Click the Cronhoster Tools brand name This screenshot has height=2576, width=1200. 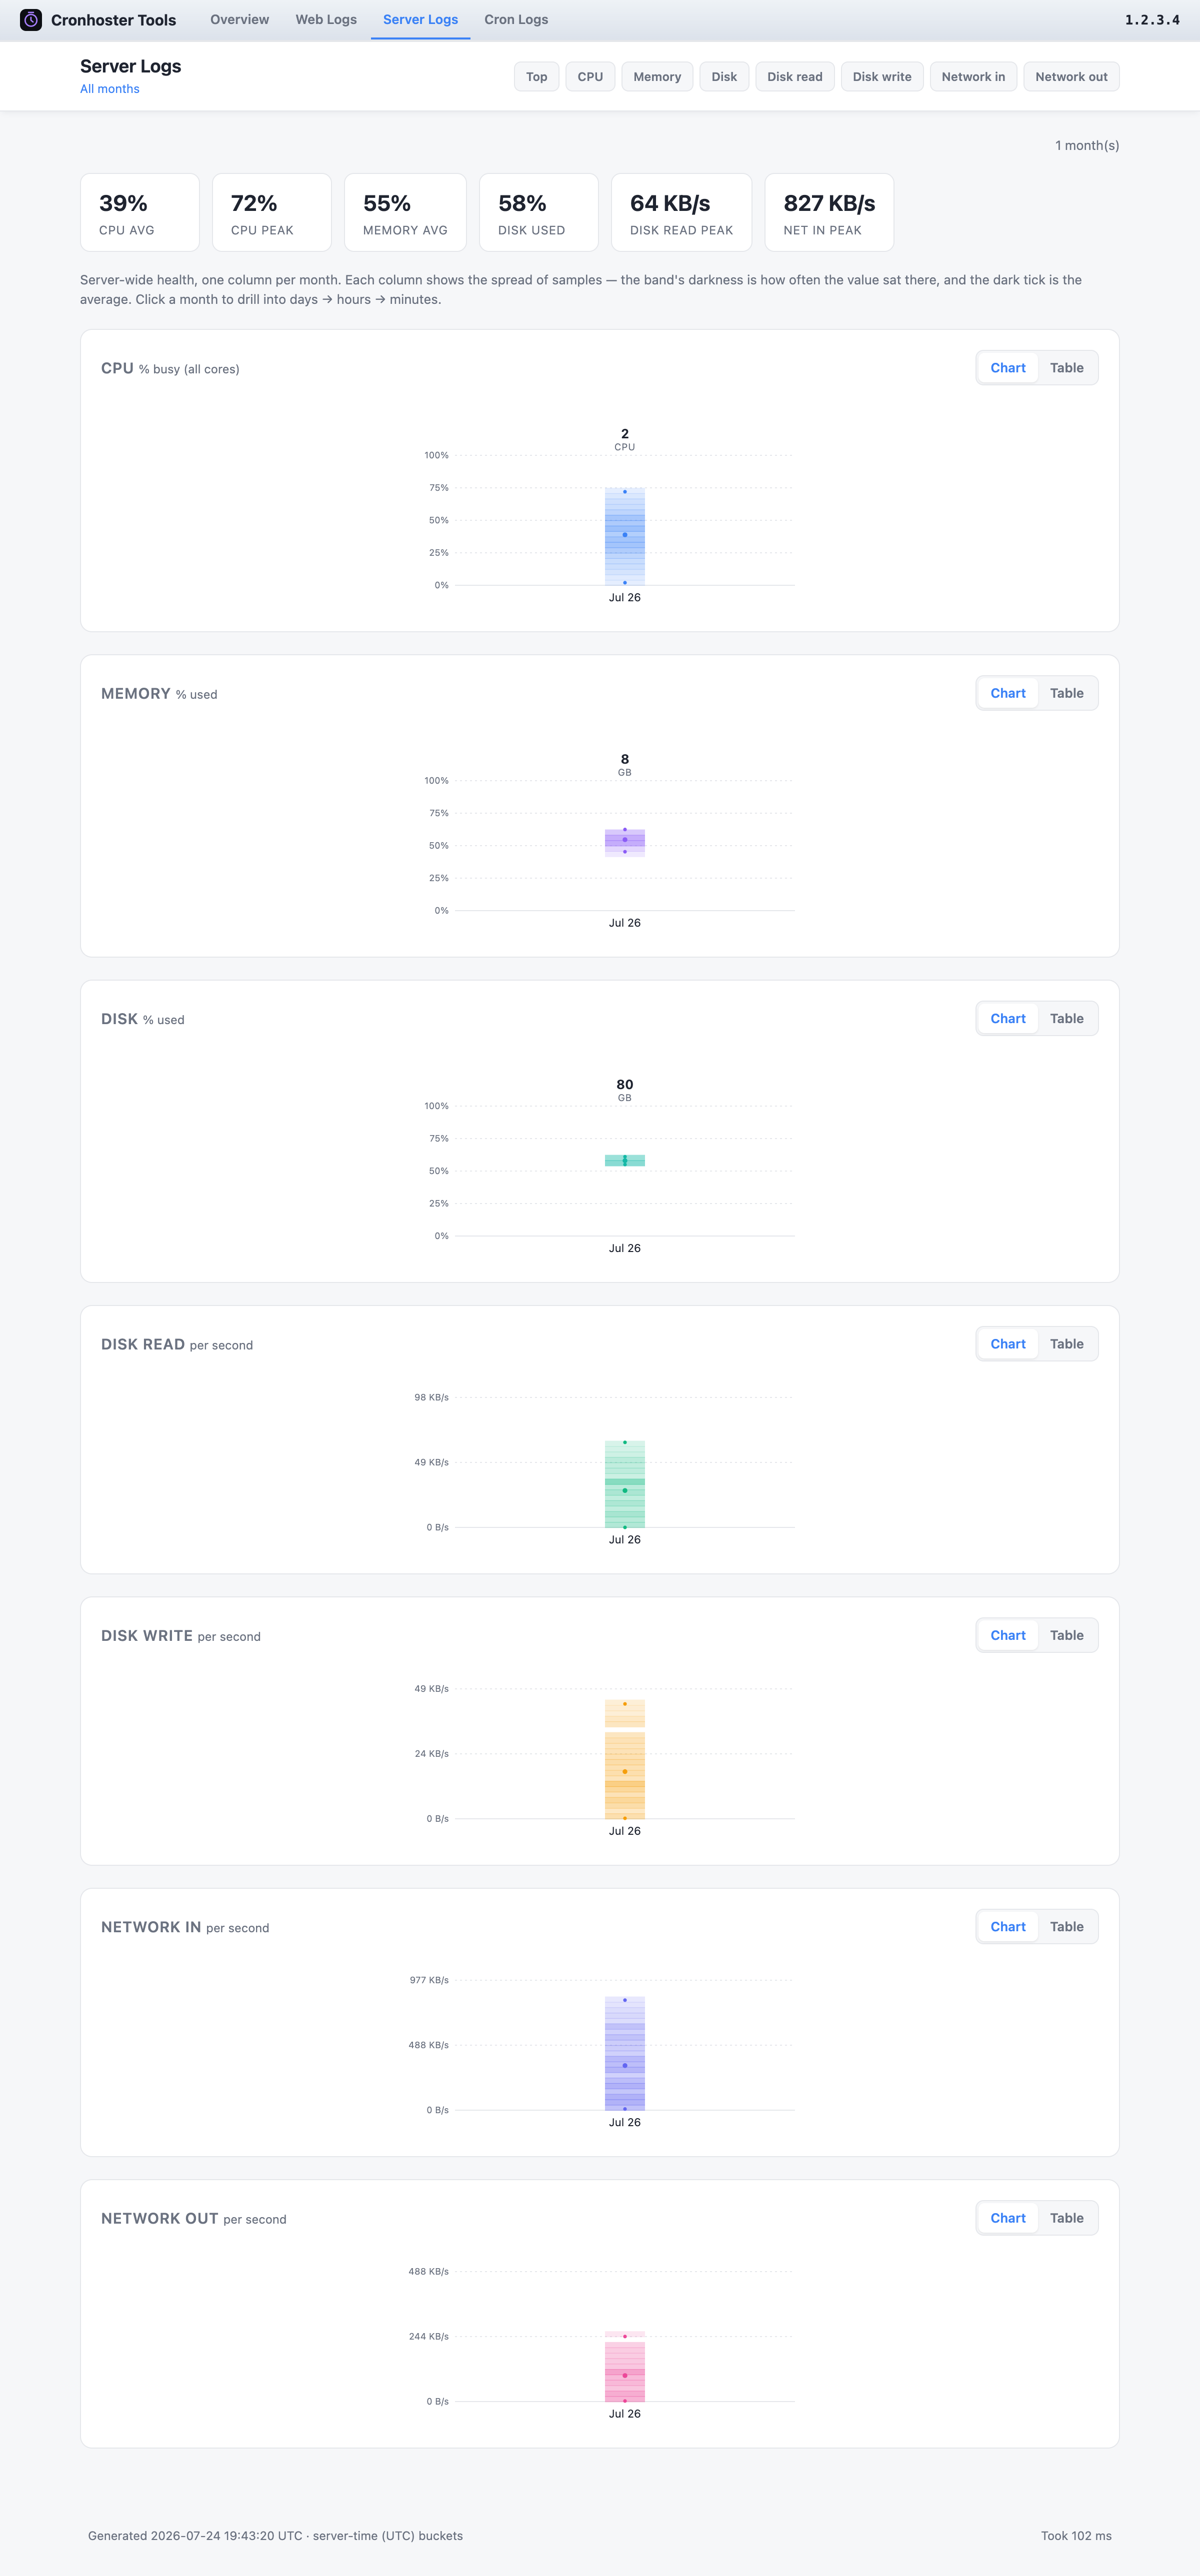tap(113, 20)
